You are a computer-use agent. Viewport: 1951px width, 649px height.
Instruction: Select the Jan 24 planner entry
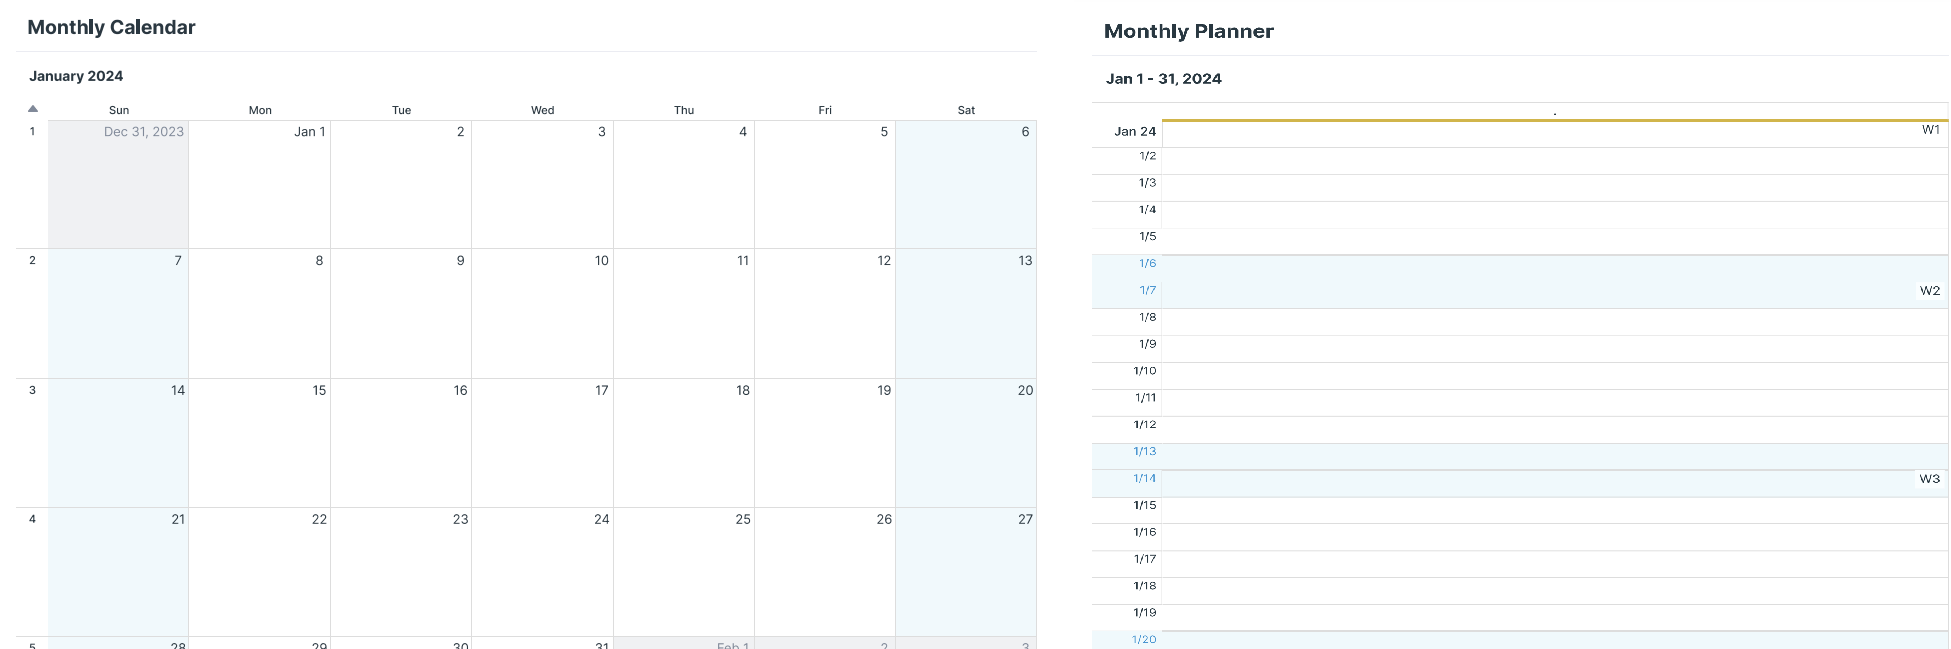click(1134, 131)
